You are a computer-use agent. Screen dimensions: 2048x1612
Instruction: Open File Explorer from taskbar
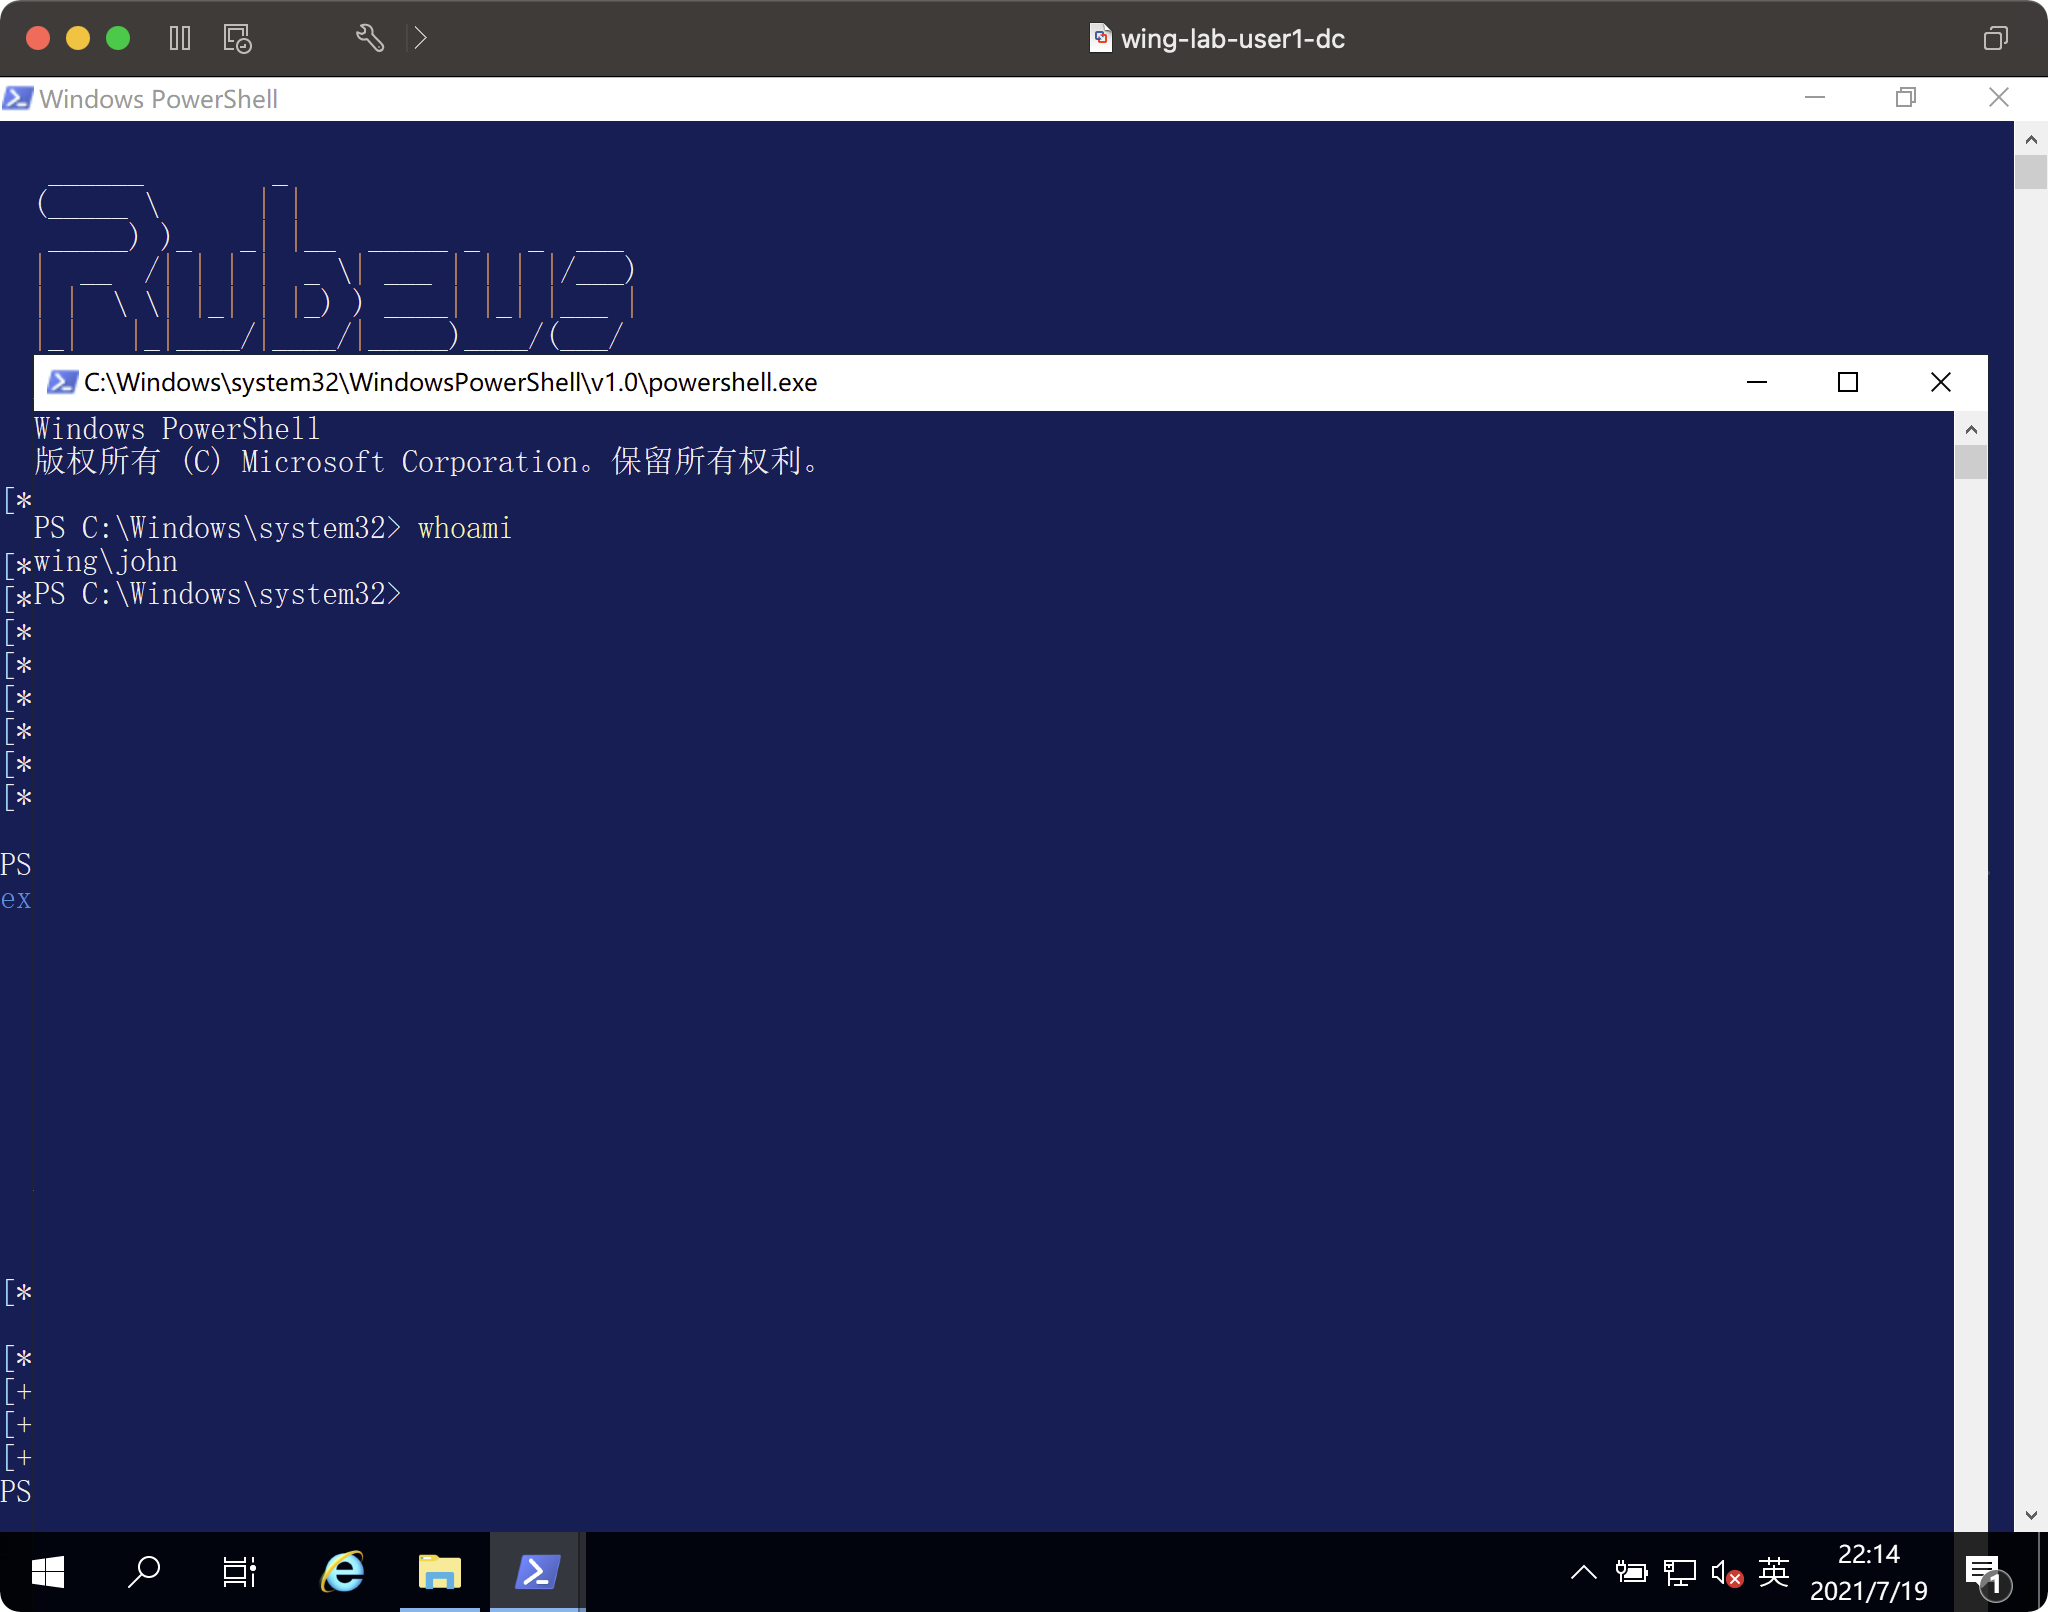pyautogui.click(x=440, y=1572)
